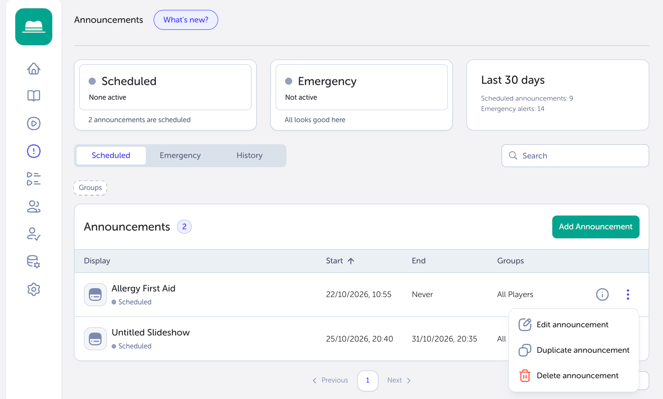Click the What's new? button

coord(186,20)
